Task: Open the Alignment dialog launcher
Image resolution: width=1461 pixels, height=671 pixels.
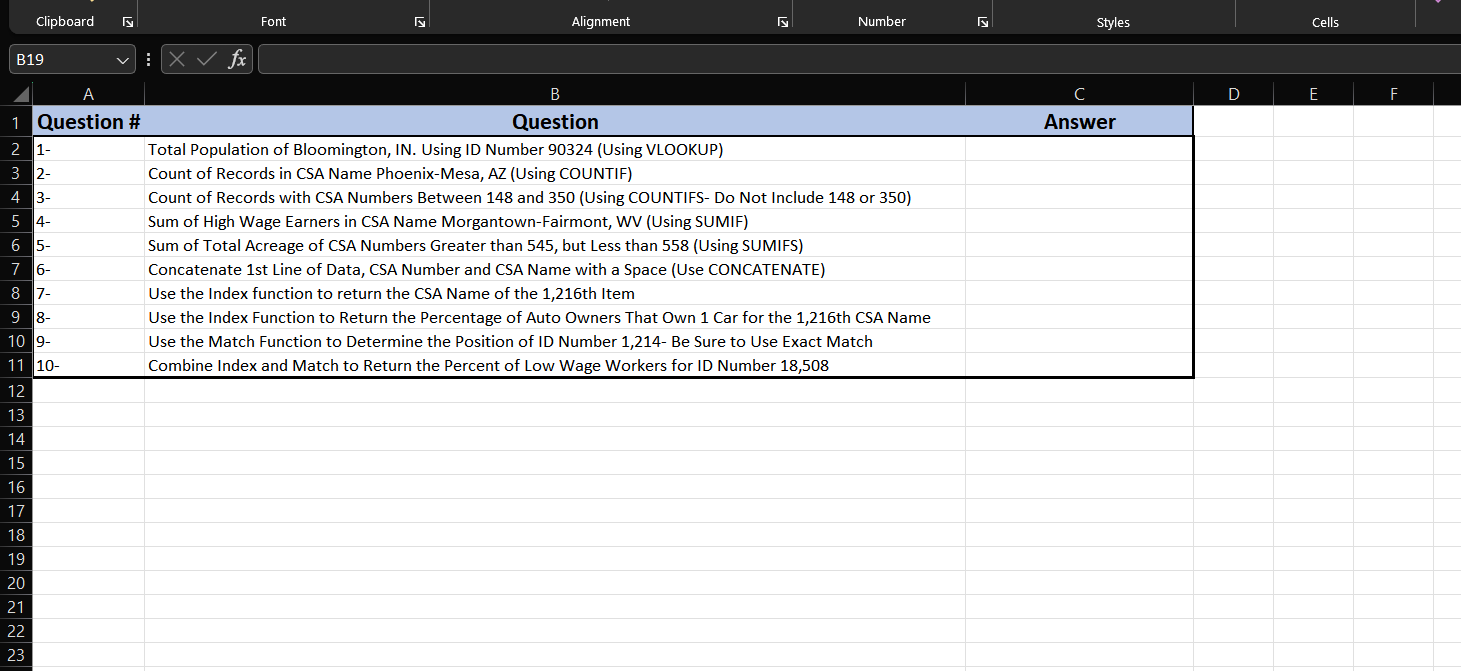Action: [782, 20]
